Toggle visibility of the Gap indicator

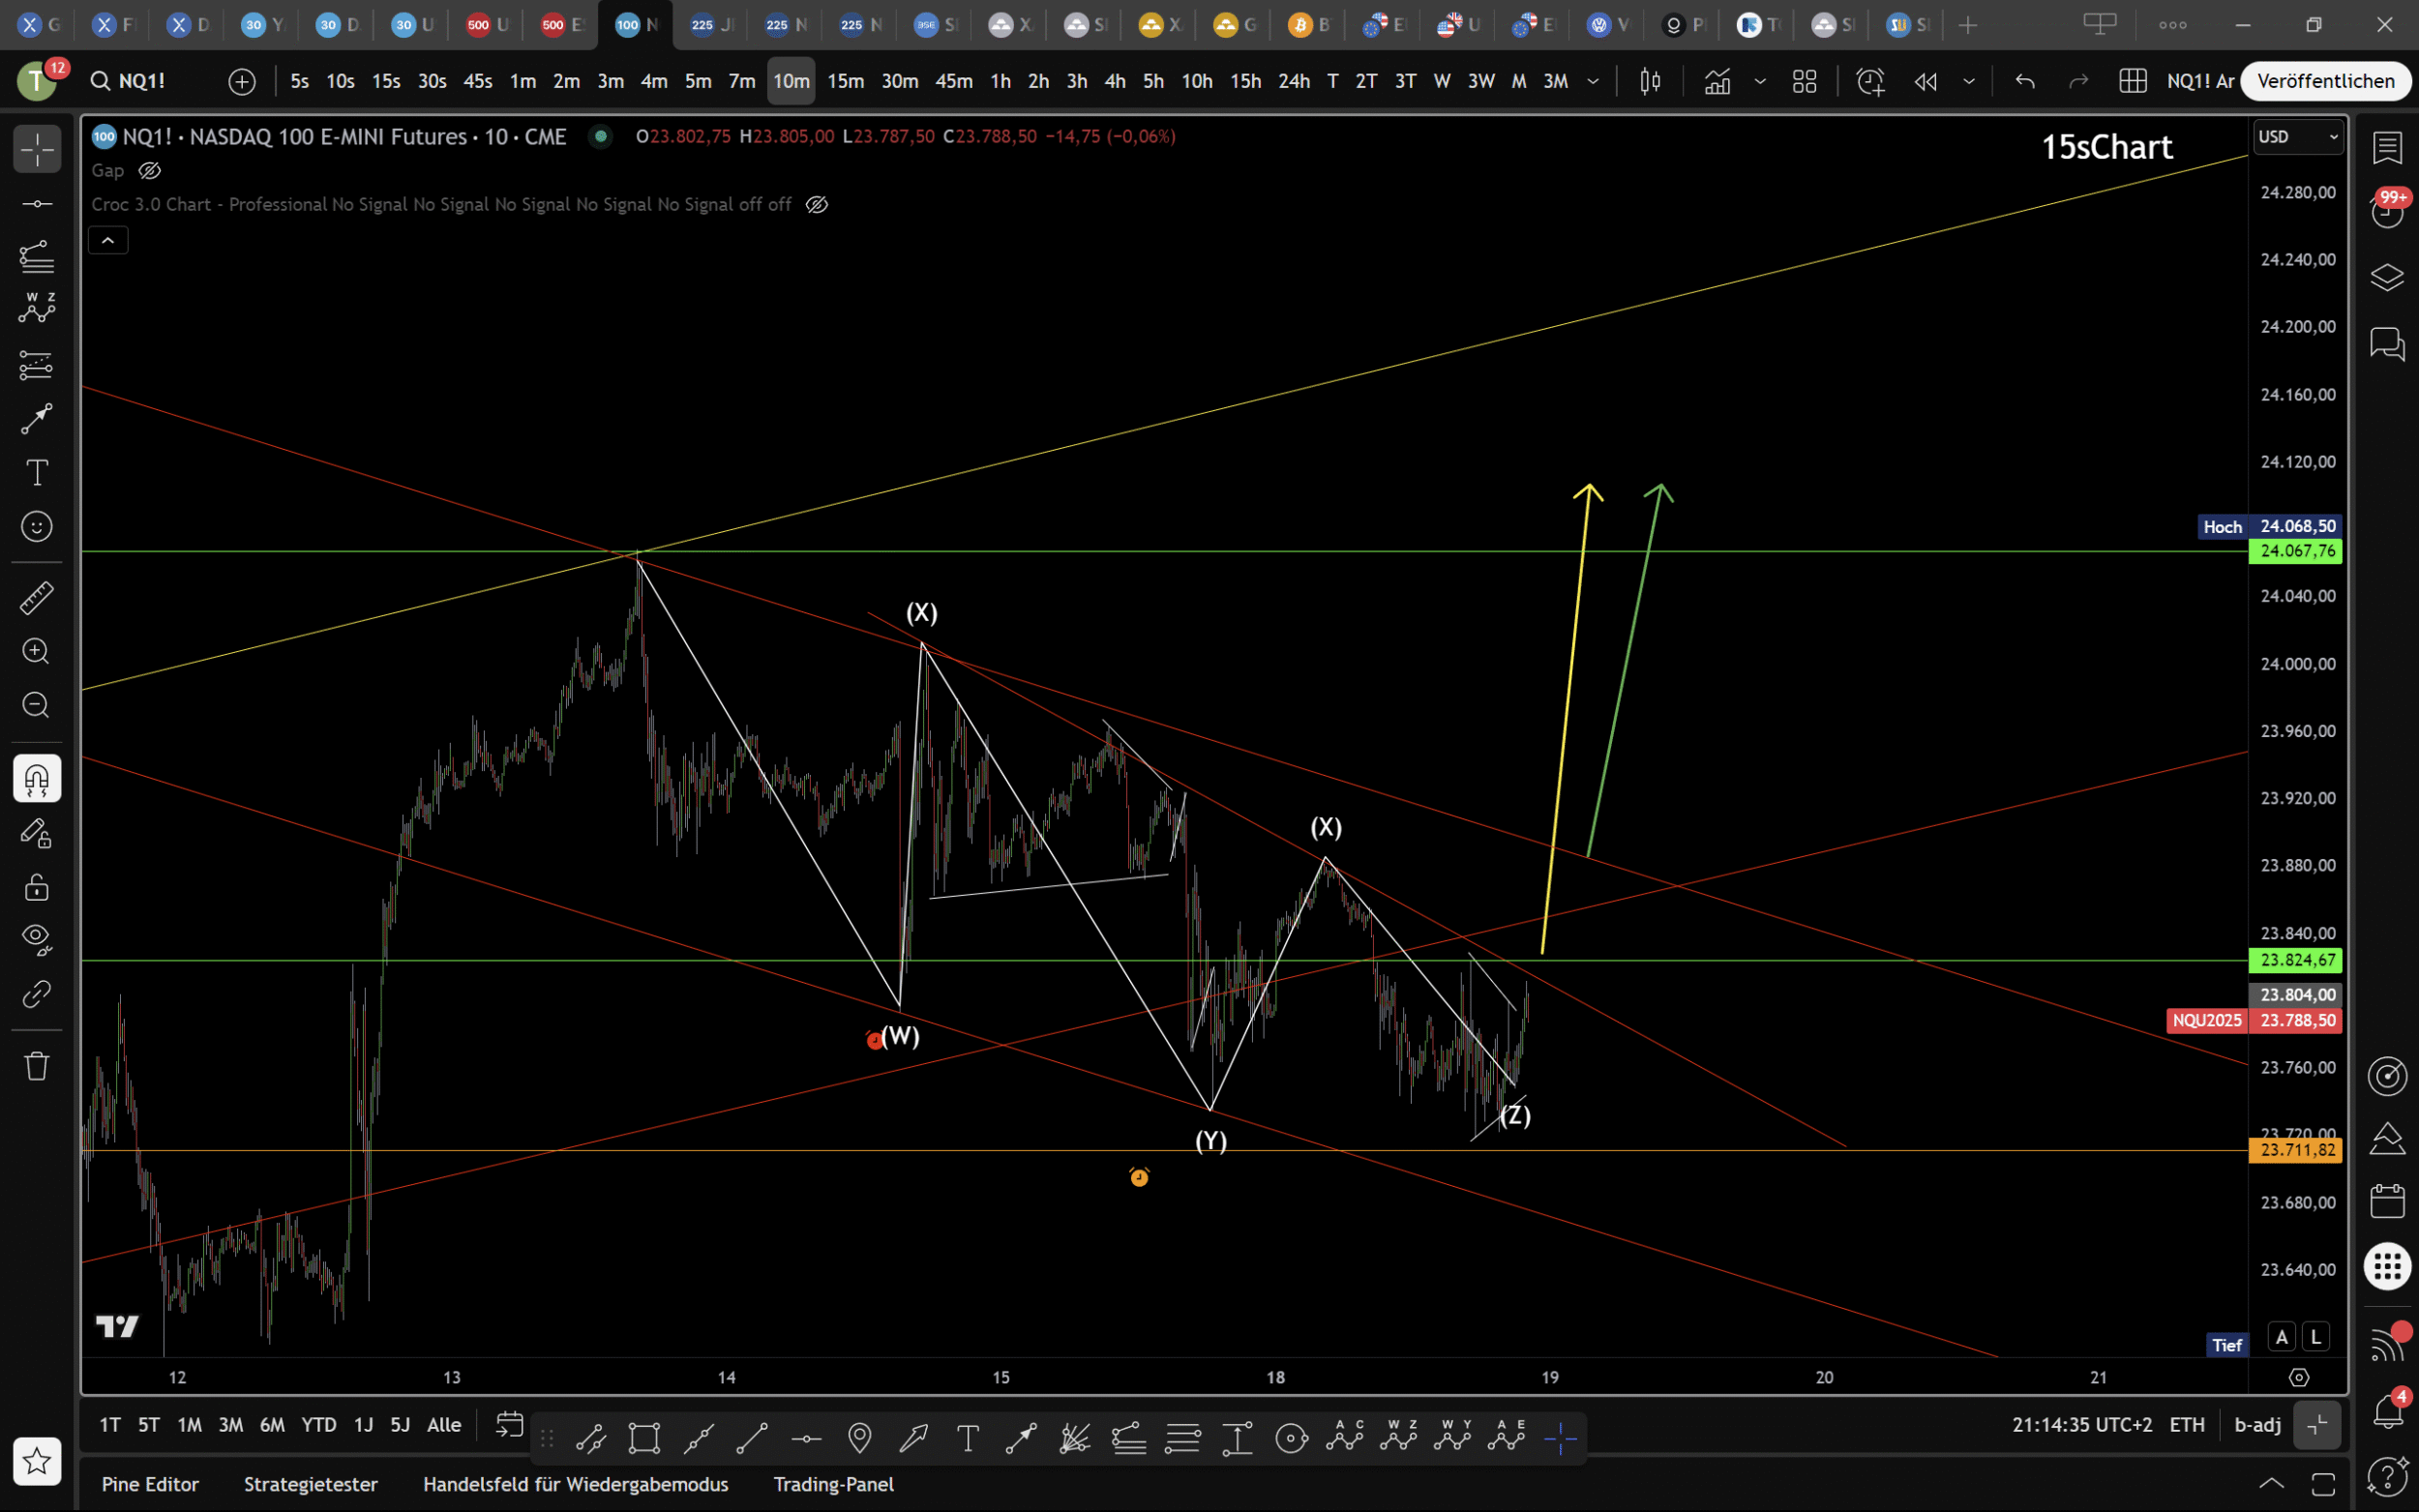150,171
